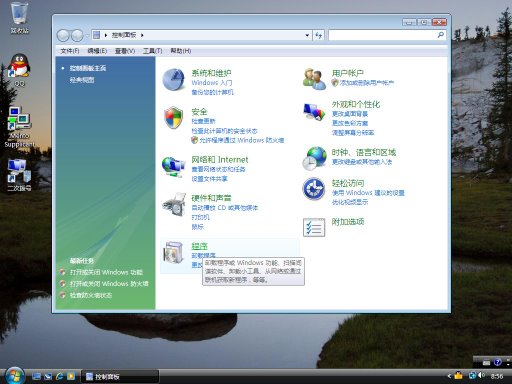Expand the address bar dropdown arrow
This screenshot has height=384, width=512.
click(307, 35)
